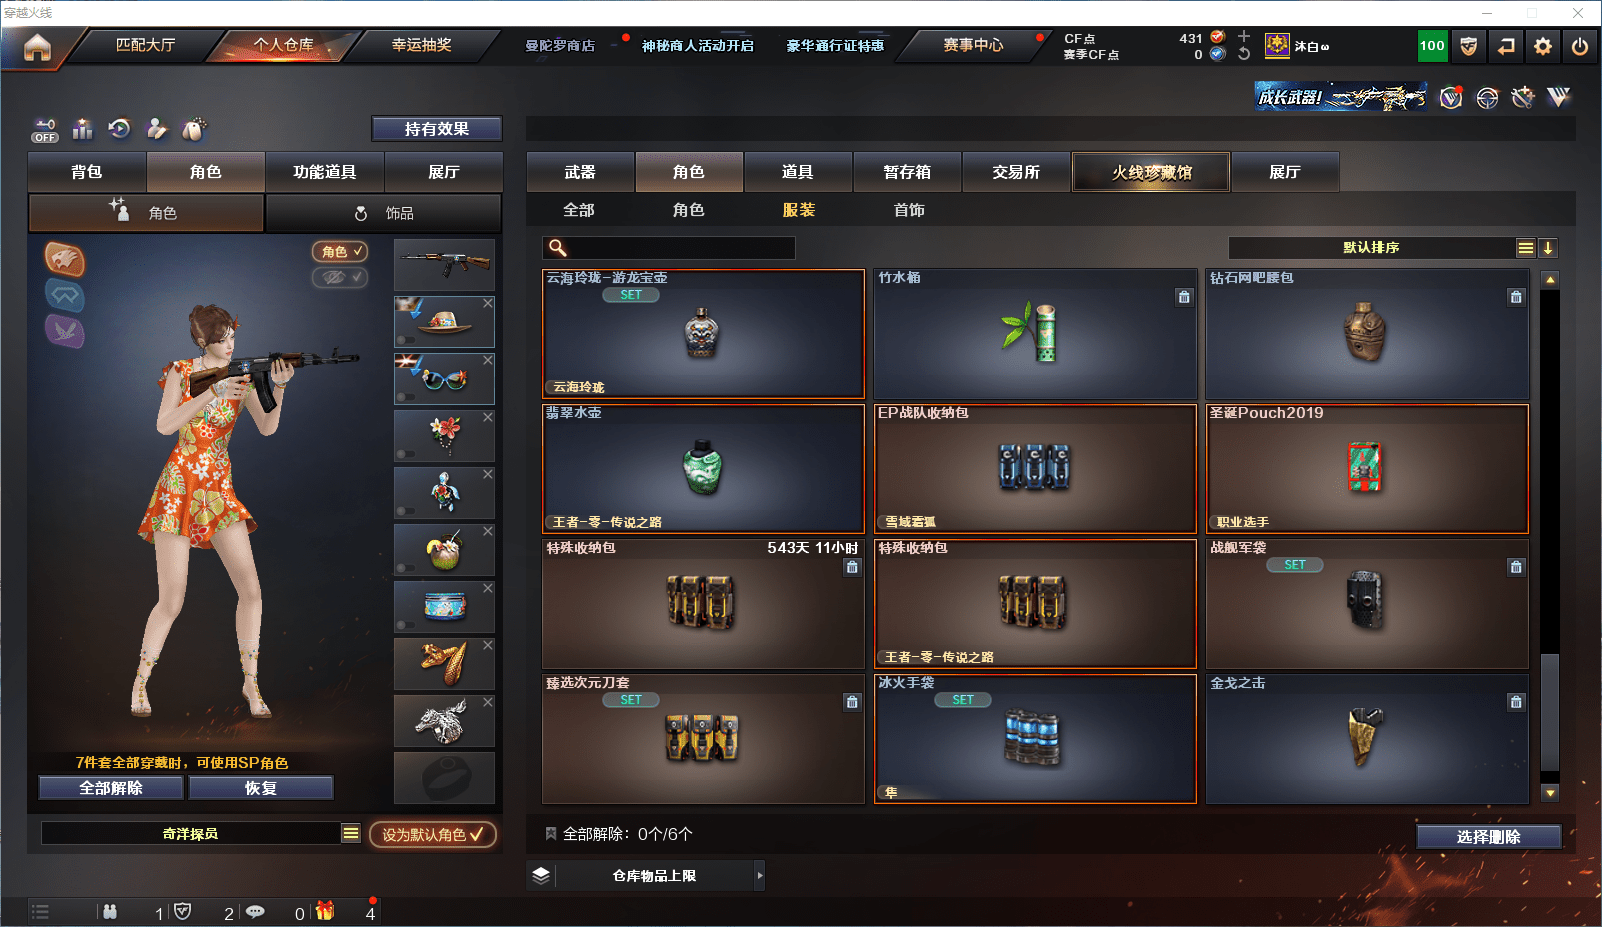Click trash icon on 钻石网吧腰包 card
The height and width of the screenshot is (927, 1602).
click(1516, 297)
